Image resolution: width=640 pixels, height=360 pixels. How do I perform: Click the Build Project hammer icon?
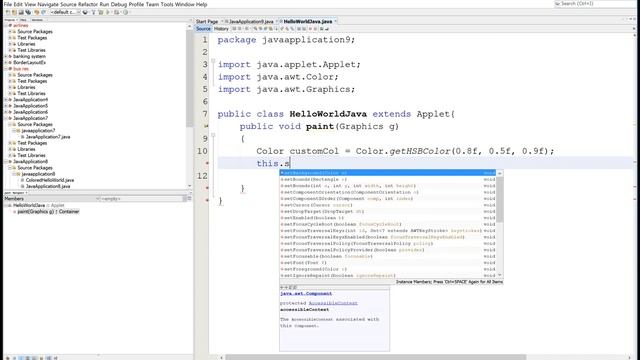(93, 12)
